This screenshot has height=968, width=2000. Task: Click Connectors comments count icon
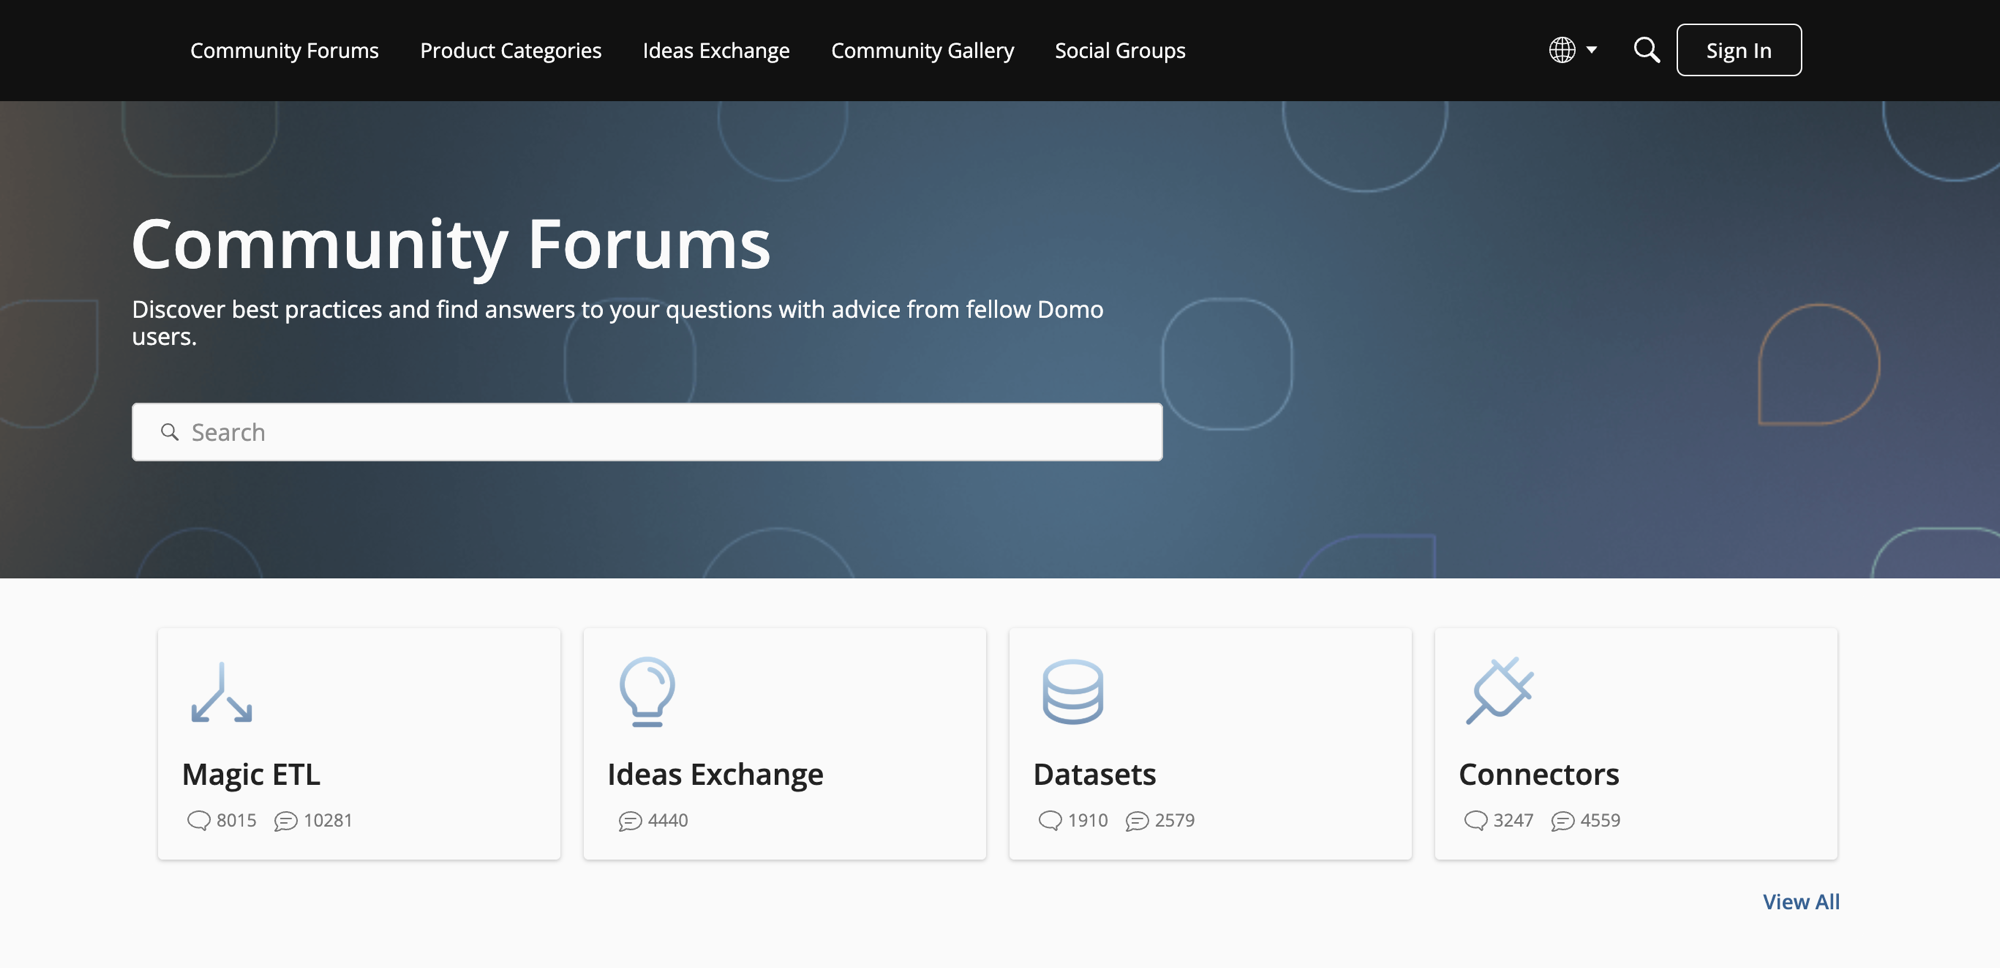[x=1562, y=821]
